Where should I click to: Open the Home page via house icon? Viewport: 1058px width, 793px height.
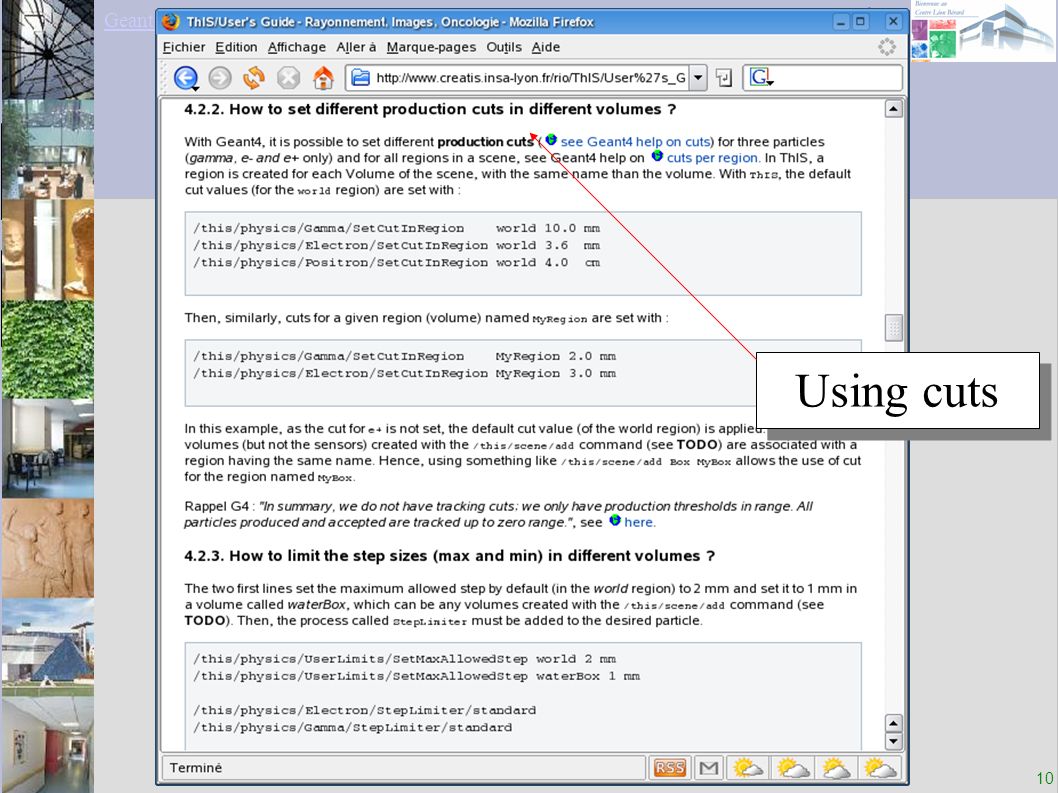(323, 78)
